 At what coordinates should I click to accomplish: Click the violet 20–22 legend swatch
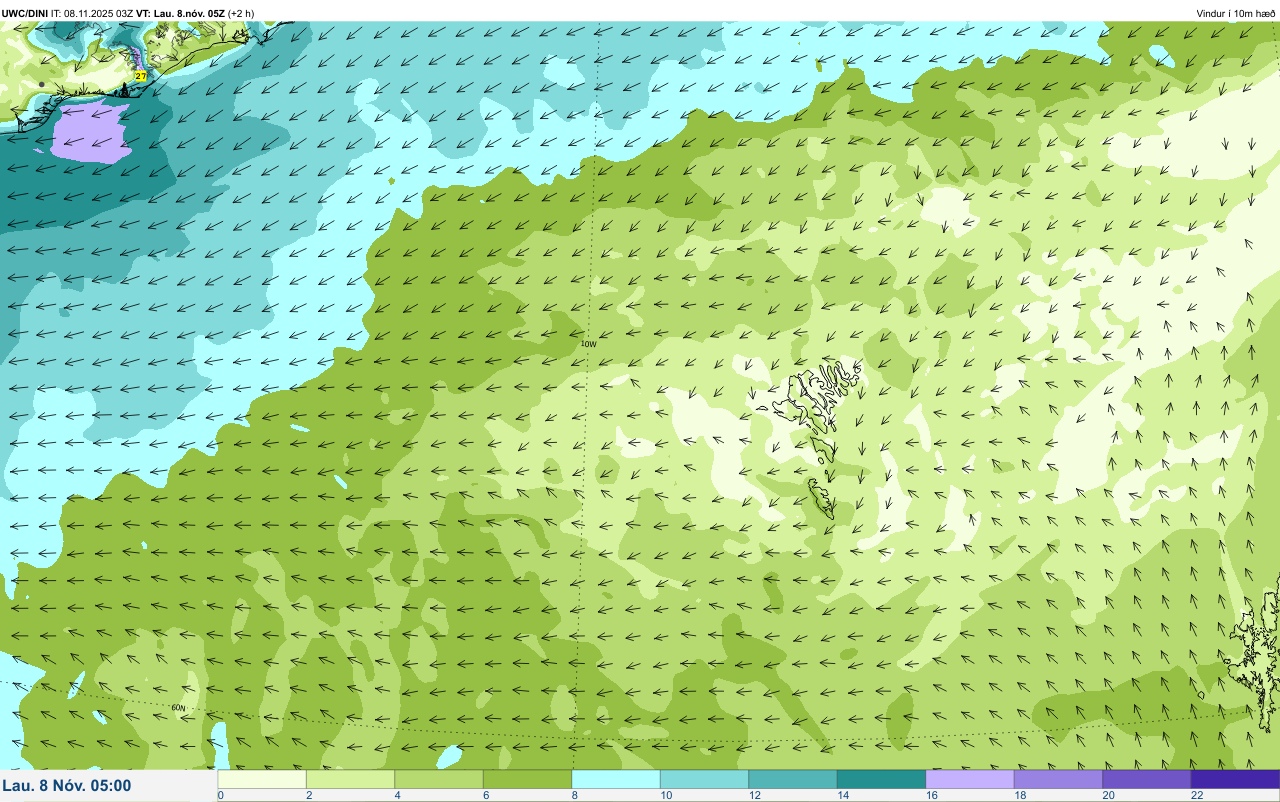tap(1147, 779)
